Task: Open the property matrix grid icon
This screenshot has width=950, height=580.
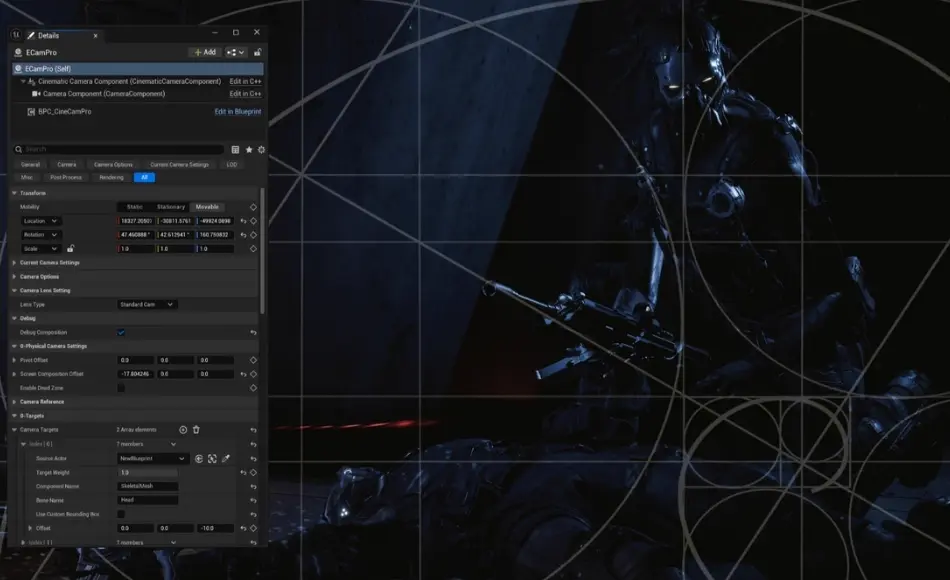Action: point(235,150)
